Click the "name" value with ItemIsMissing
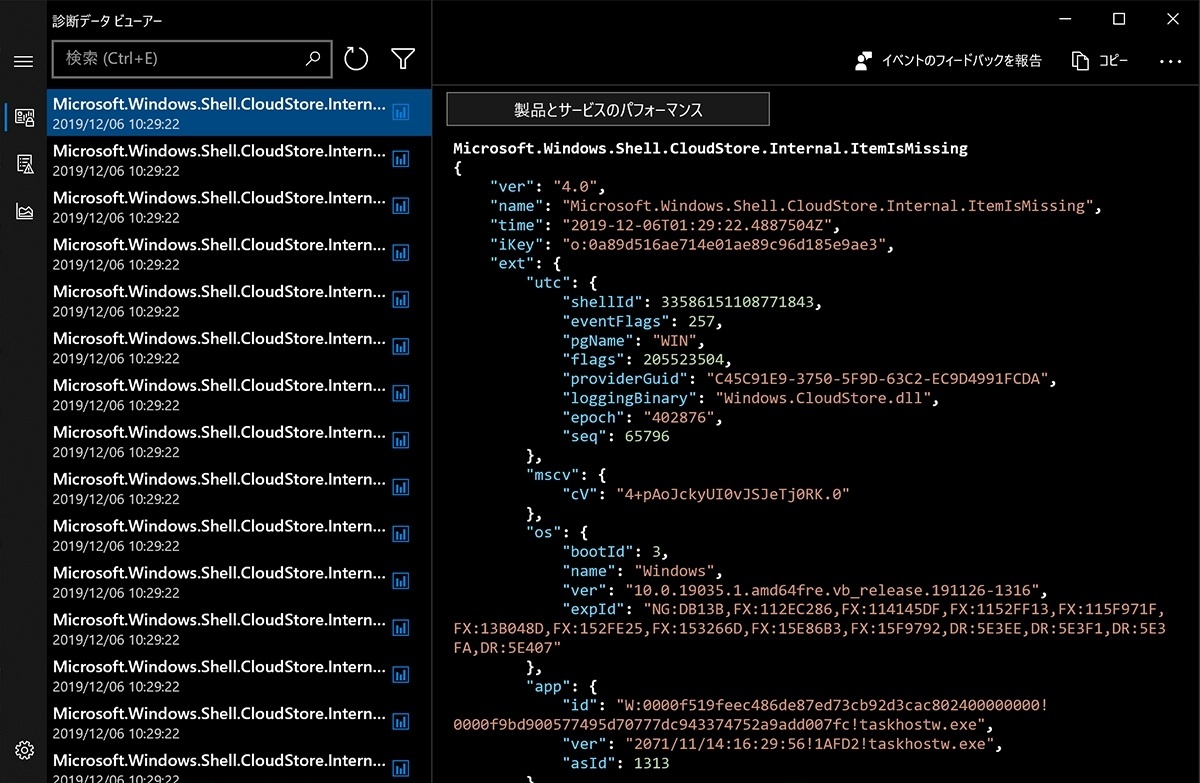Screen dimensions: 1200x783 (828, 206)
